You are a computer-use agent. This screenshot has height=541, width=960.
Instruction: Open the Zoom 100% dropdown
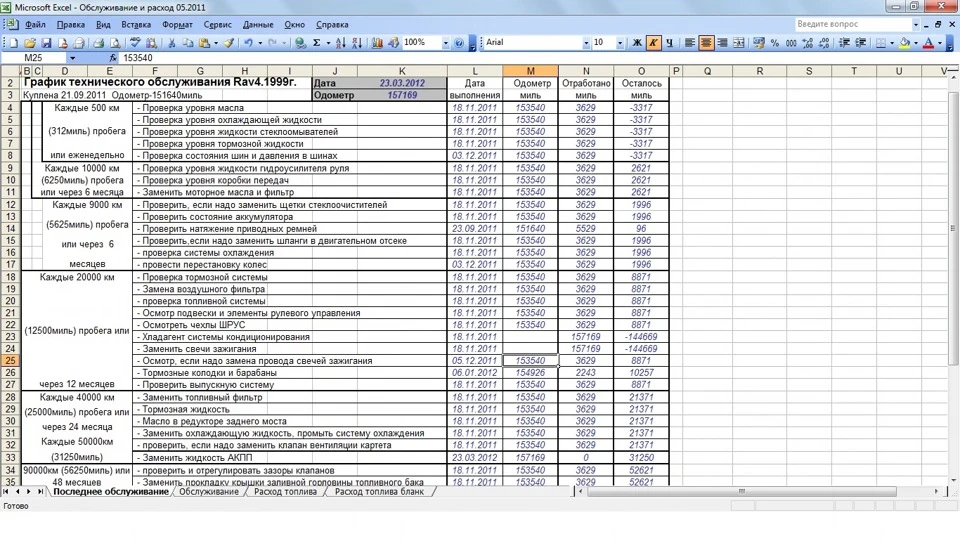point(445,43)
